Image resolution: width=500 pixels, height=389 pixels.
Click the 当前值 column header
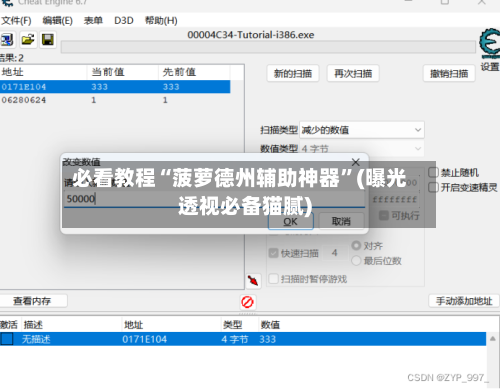point(123,72)
